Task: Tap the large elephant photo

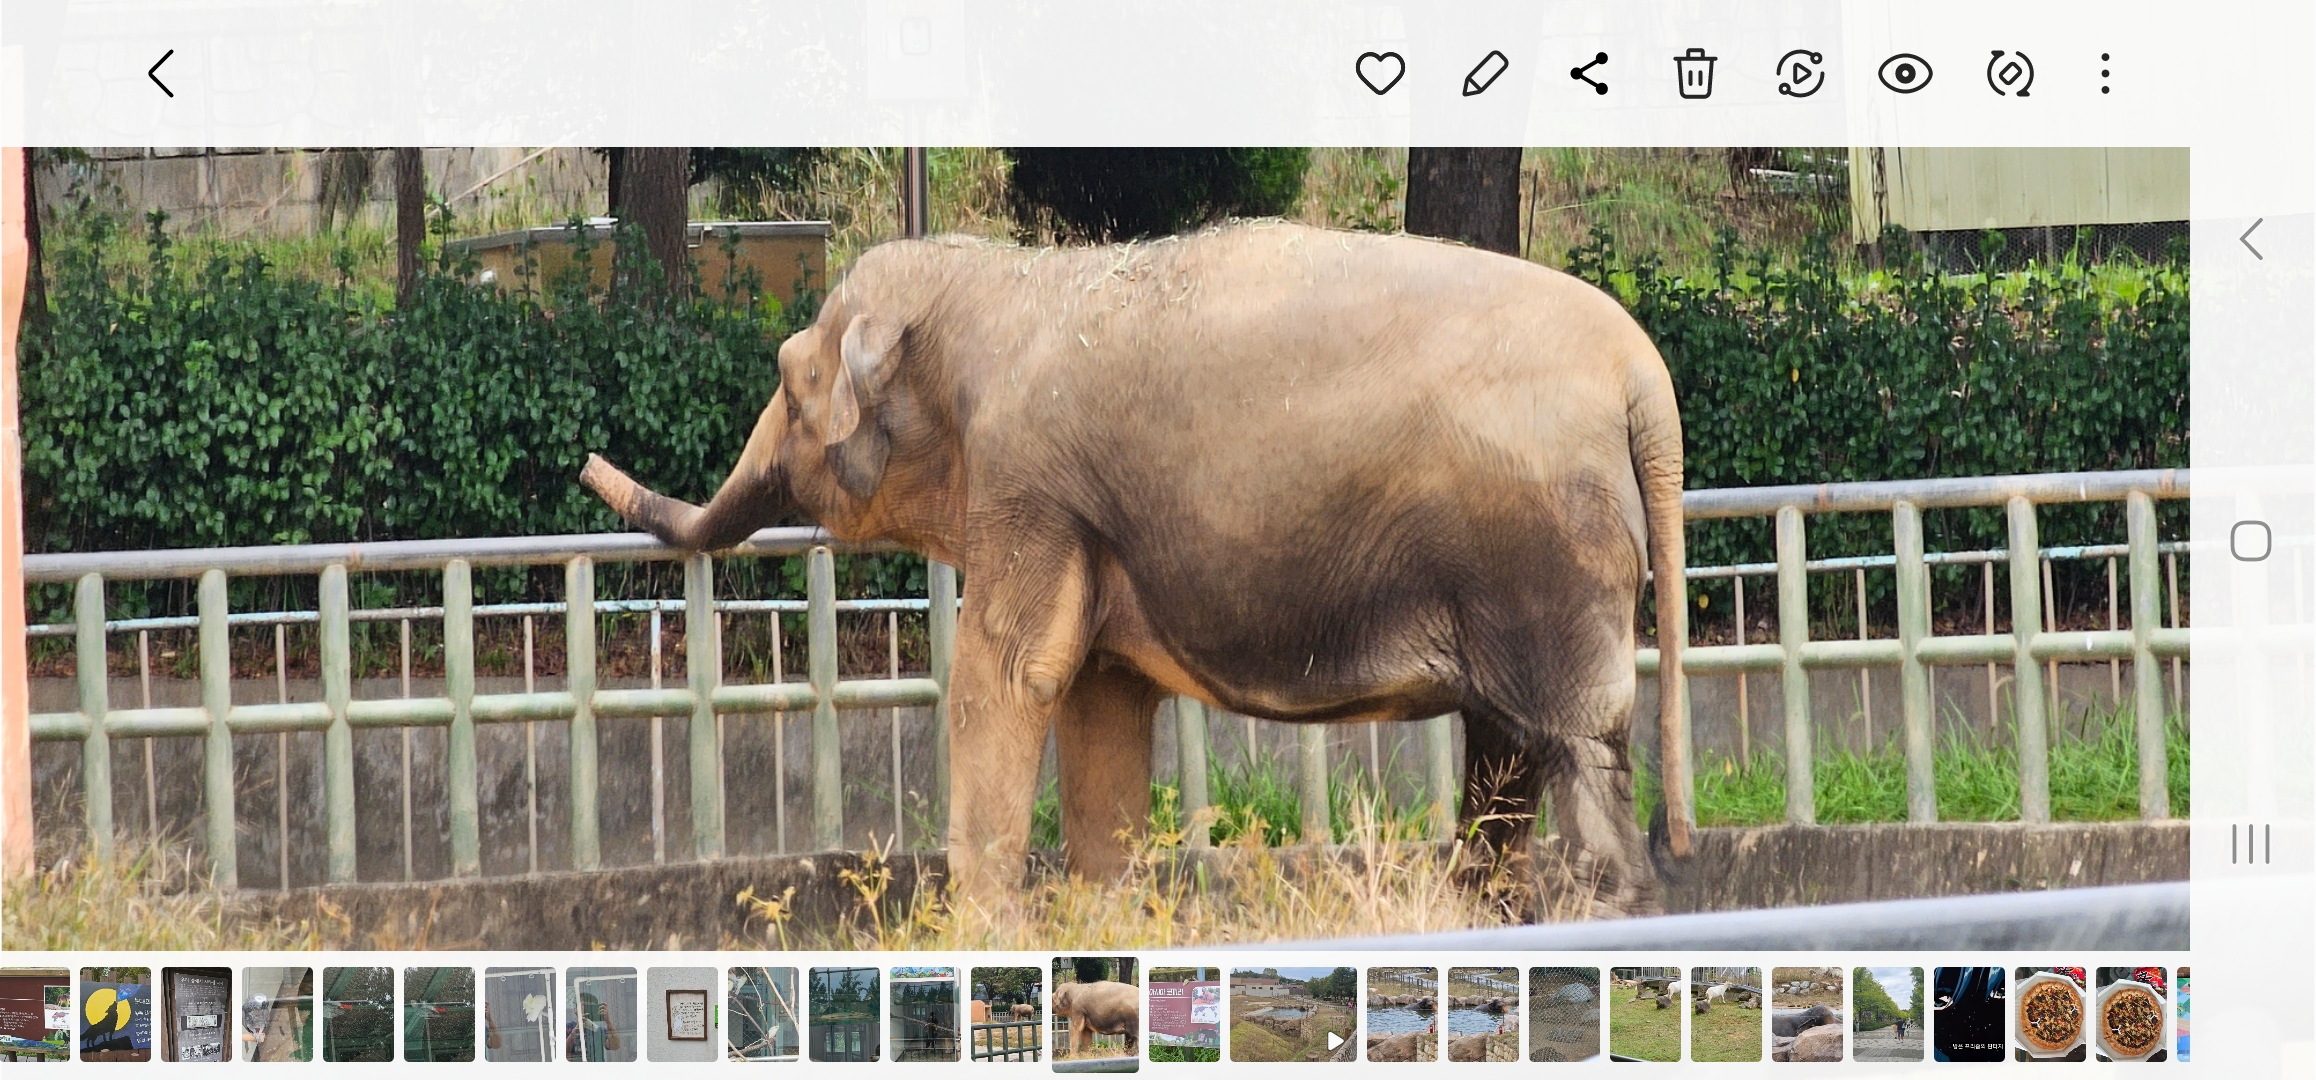Action: 1095,548
